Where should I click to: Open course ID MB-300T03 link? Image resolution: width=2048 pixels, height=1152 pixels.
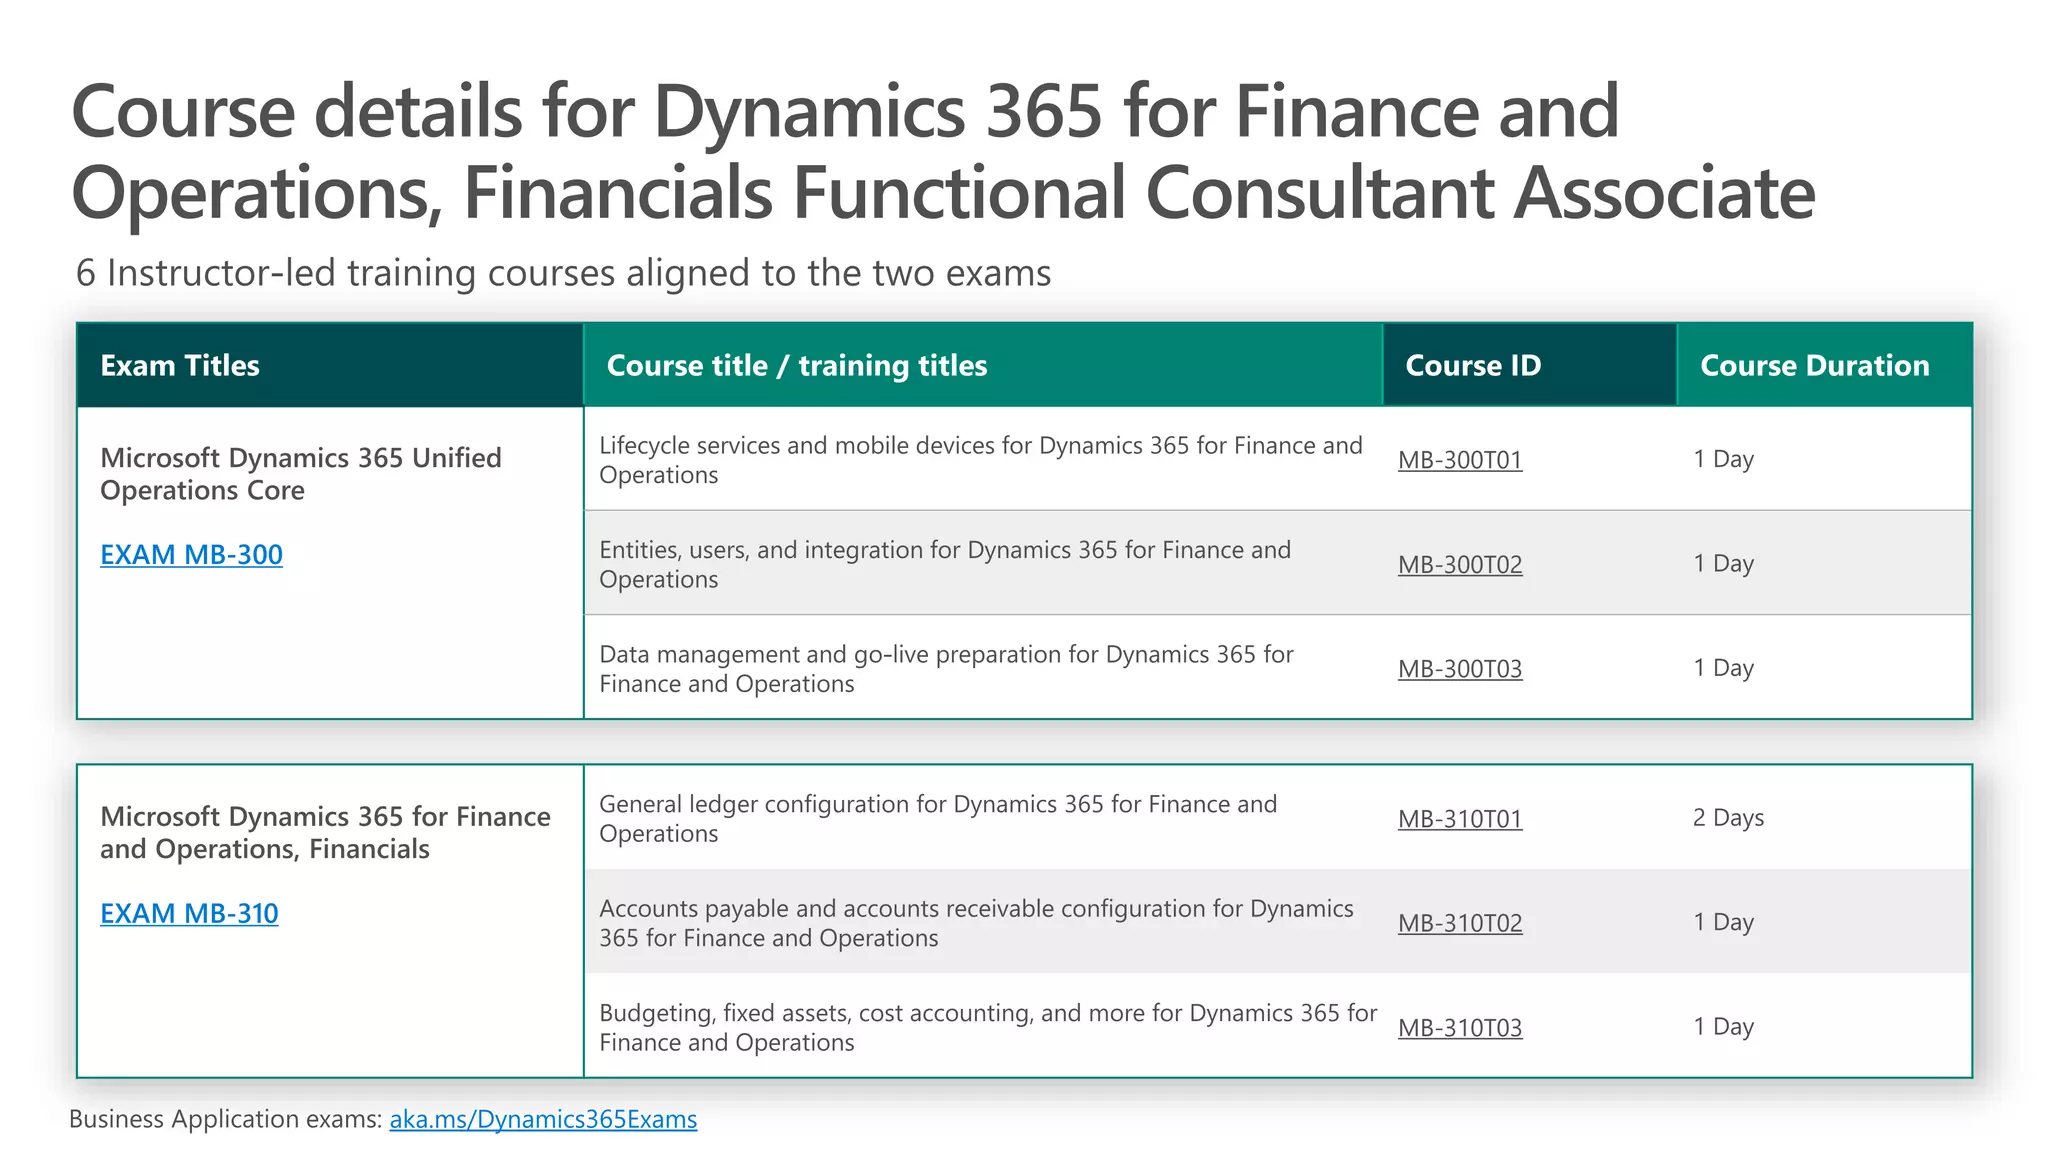coord(1460,668)
